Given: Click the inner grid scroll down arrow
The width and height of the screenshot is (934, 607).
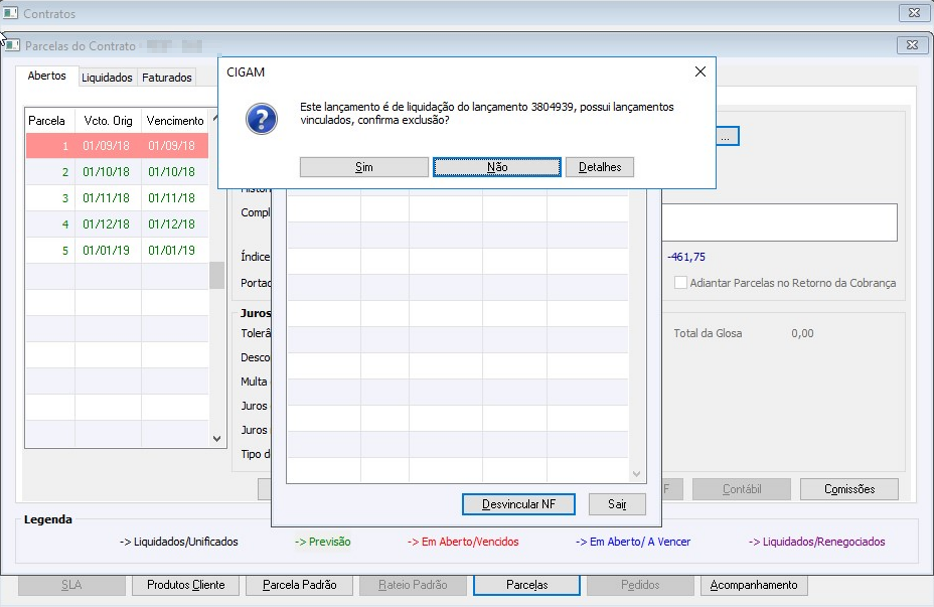Looking at the screenshot, I should 636,474.
